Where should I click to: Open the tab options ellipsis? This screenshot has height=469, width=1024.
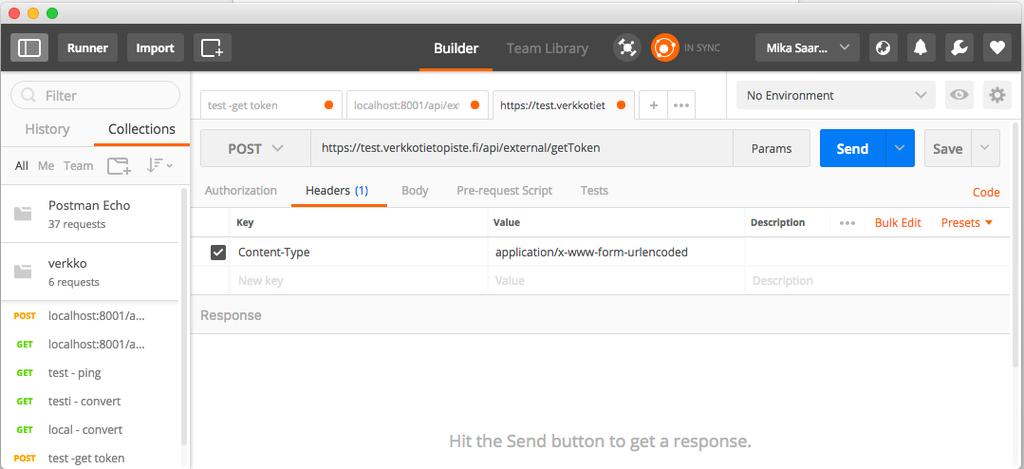tap(681, 105)
